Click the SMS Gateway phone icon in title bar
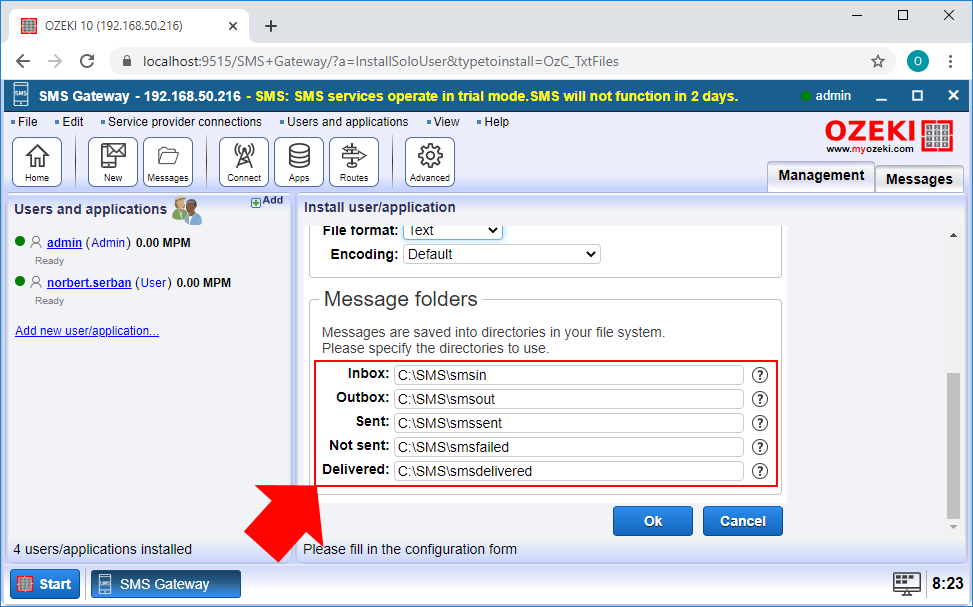This screenshot has width=973, height=607. (x=20, y=96)
